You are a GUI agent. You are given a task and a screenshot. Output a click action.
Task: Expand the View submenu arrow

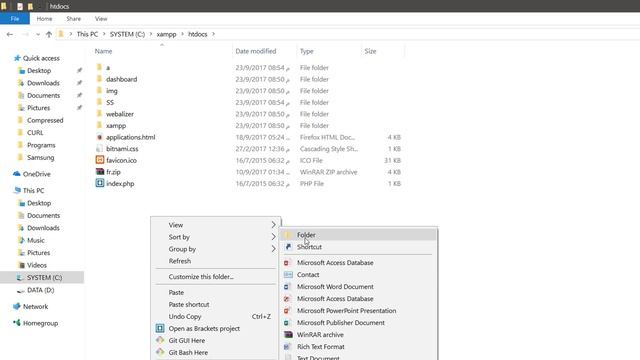[273, 225]
